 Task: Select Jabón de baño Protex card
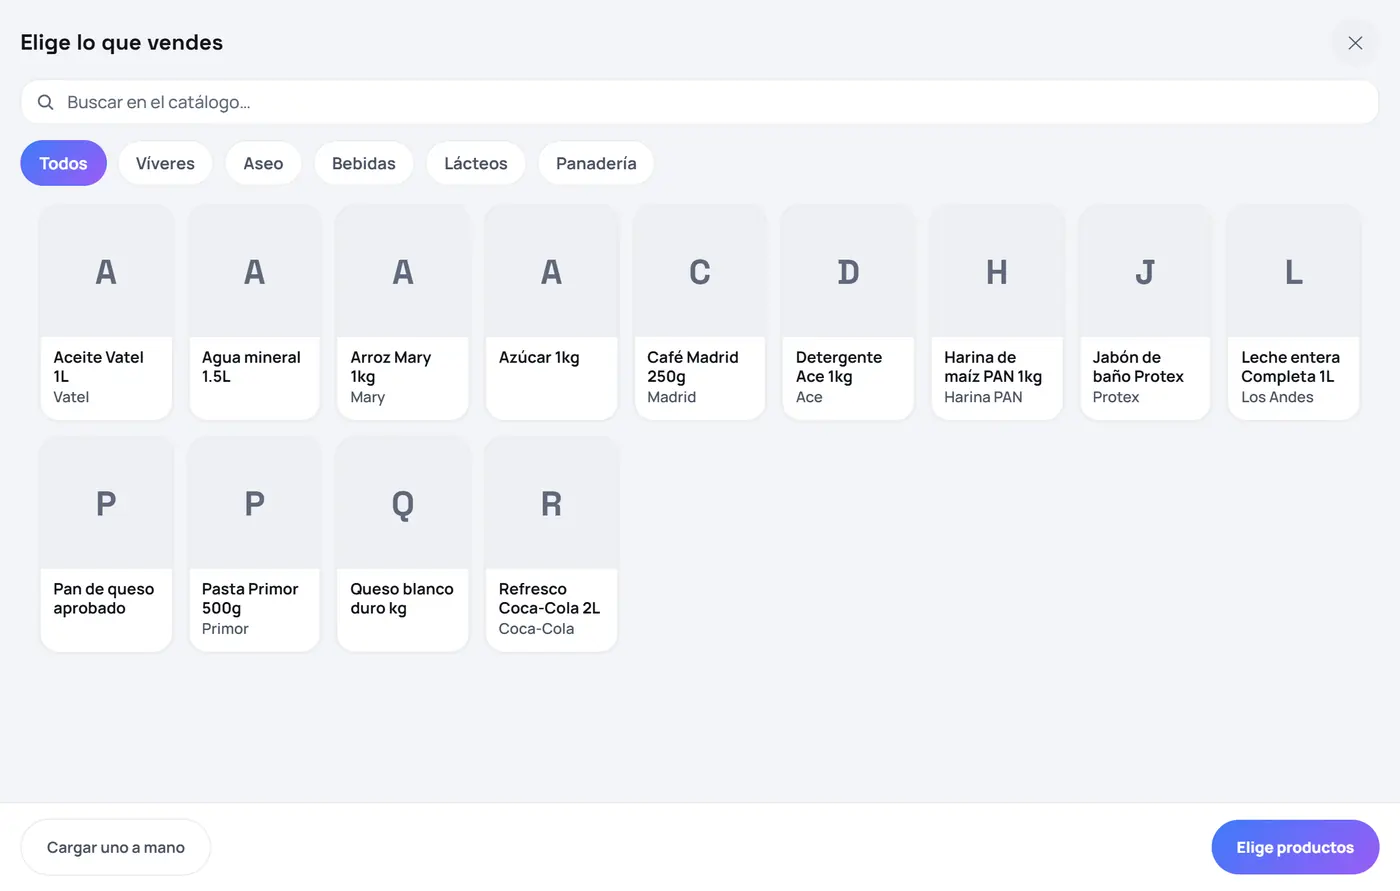pos(1145,313)
